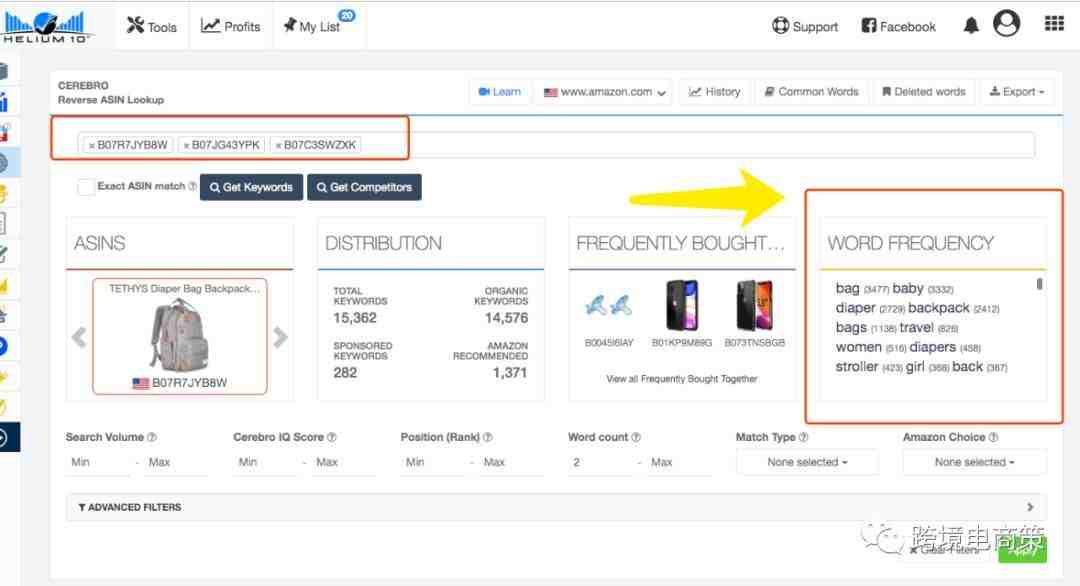Enable the Exact ASIN match checkbox
The image size is (1080, 586).
(x=86, y=186)
